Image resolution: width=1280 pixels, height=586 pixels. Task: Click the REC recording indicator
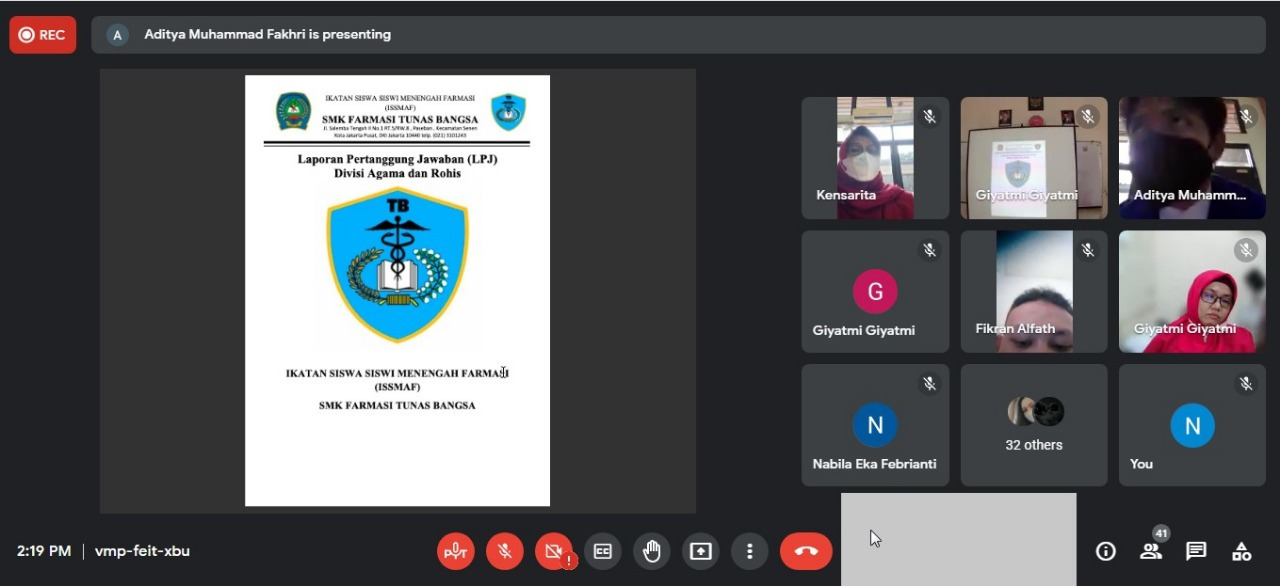[x=43, y=35]
